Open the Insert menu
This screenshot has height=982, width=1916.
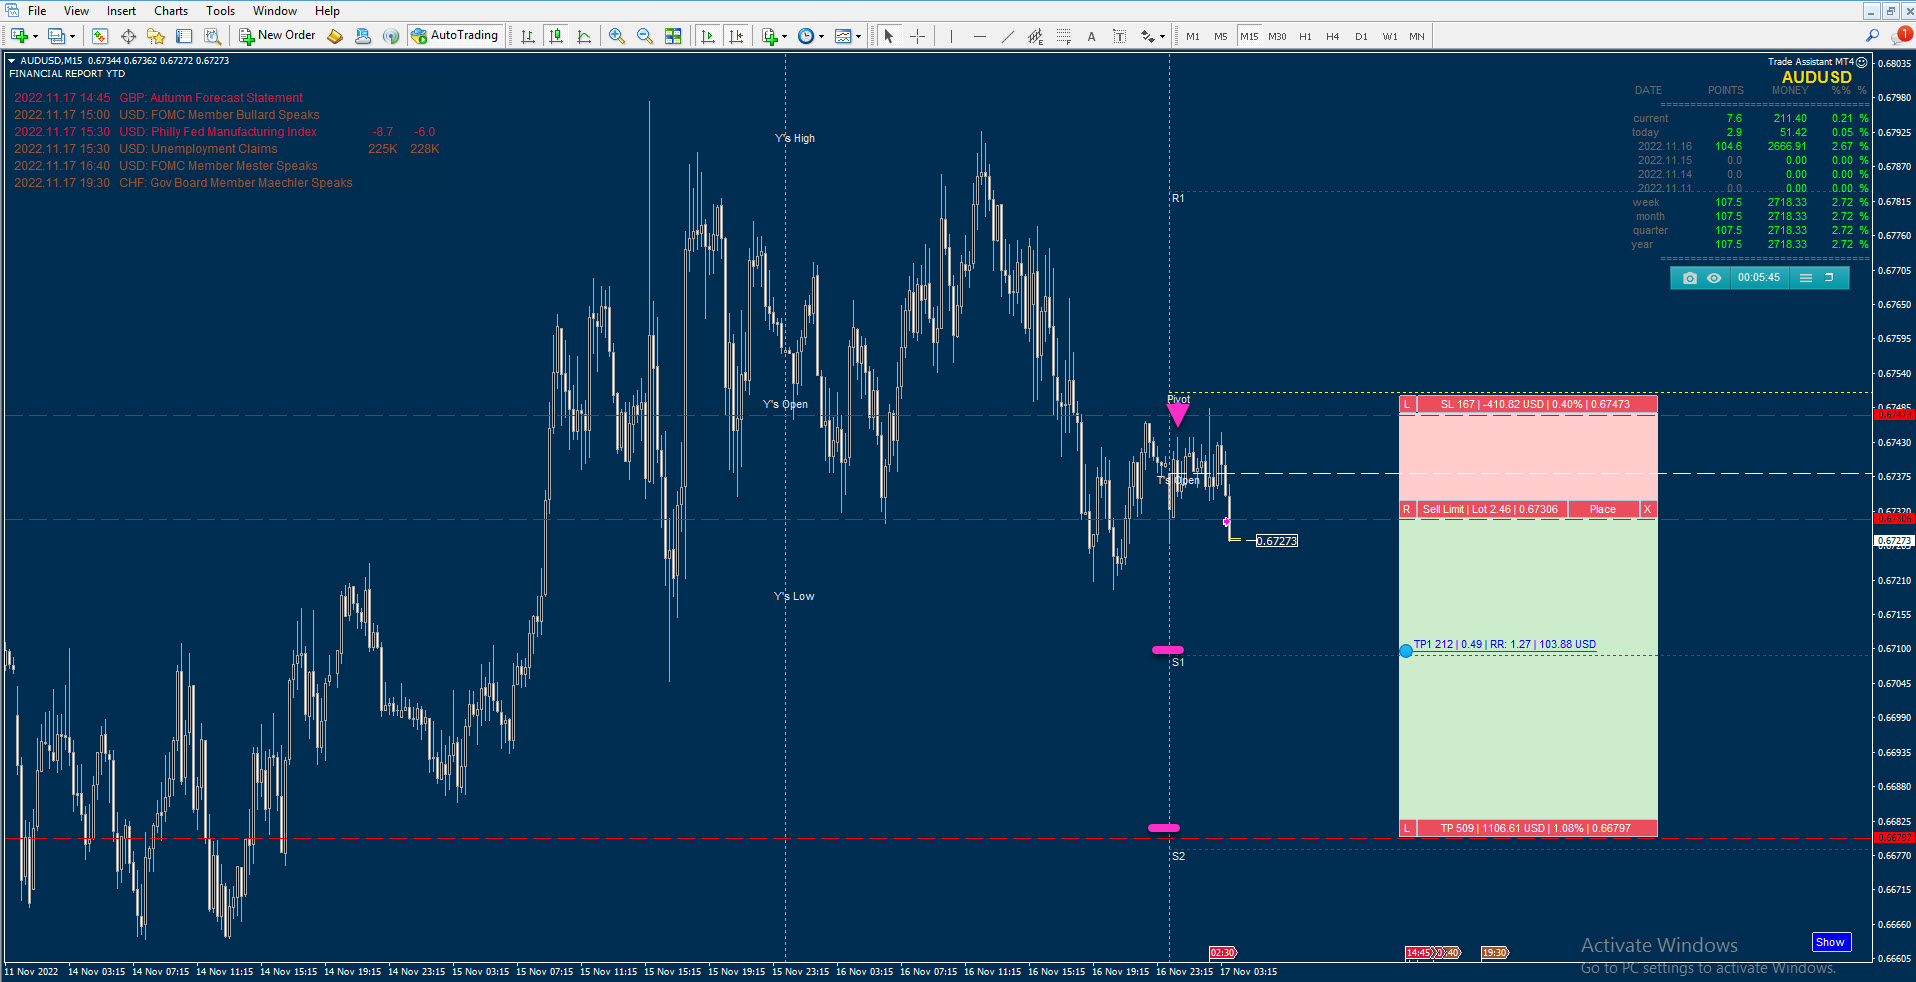[x=121, y=11]
